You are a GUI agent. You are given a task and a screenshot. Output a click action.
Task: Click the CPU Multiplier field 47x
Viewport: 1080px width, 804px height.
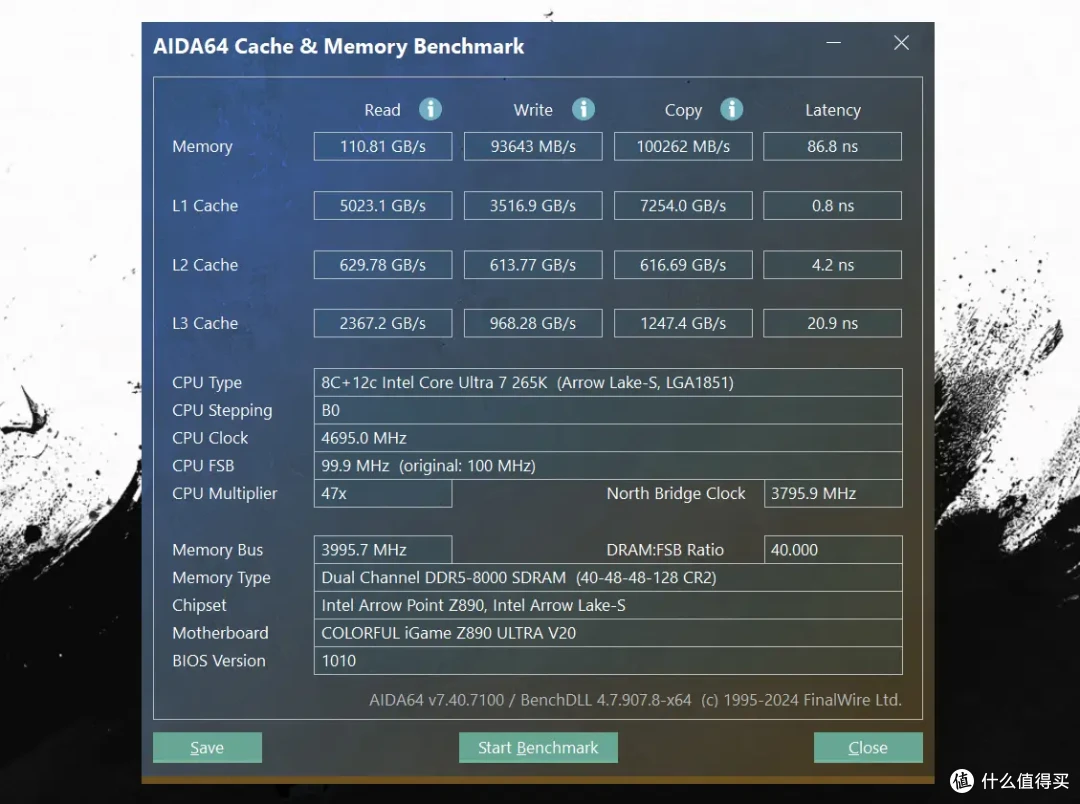(383, 493)
